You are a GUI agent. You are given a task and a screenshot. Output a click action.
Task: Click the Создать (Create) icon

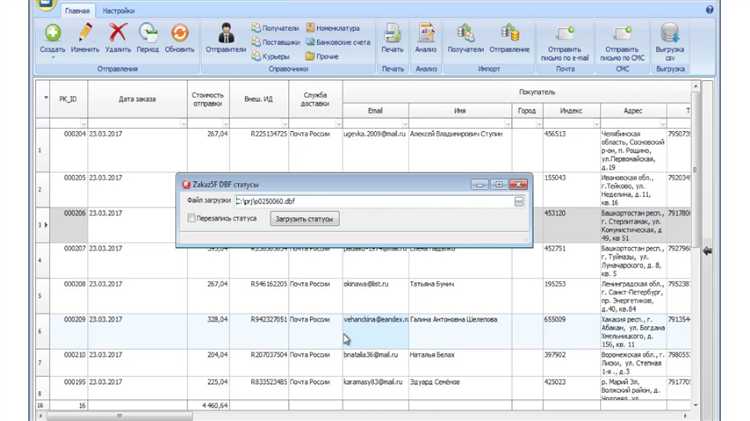tap(53, 35)
